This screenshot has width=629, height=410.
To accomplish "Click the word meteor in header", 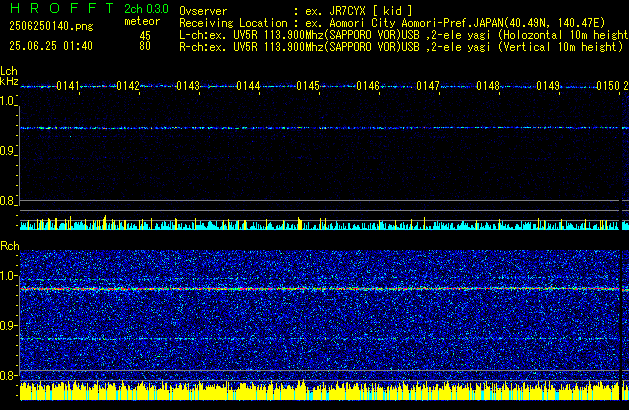I will pyautogui.click(x=142, y=21).
